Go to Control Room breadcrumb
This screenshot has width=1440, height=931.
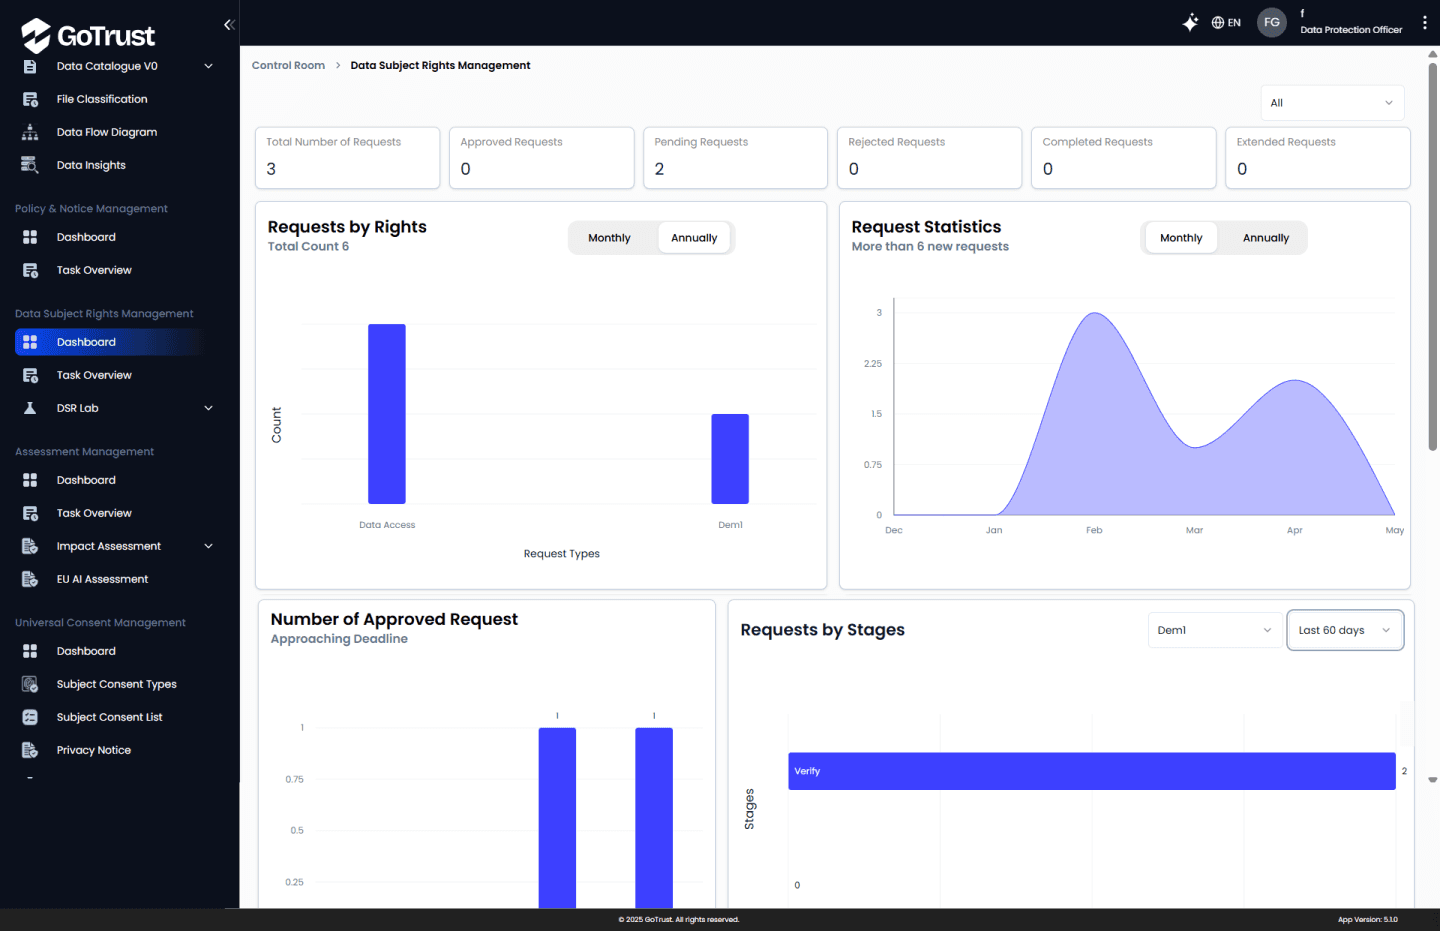click(288, 65)
